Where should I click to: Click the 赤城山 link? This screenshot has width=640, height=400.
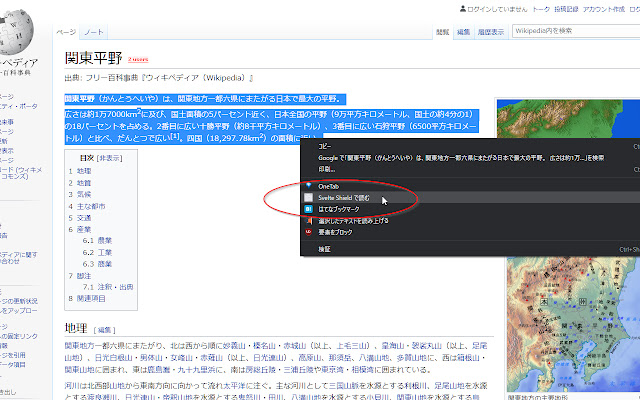295,346
